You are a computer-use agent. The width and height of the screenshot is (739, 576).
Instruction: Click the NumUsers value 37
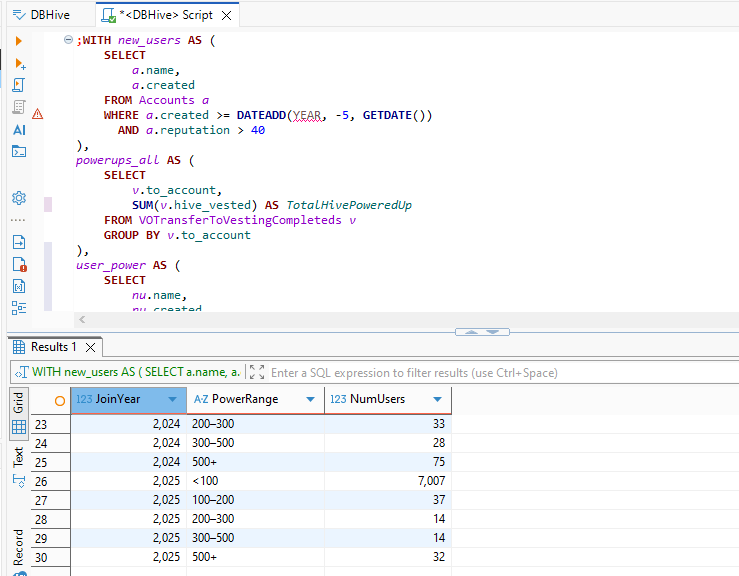click(x=388, y=500)
